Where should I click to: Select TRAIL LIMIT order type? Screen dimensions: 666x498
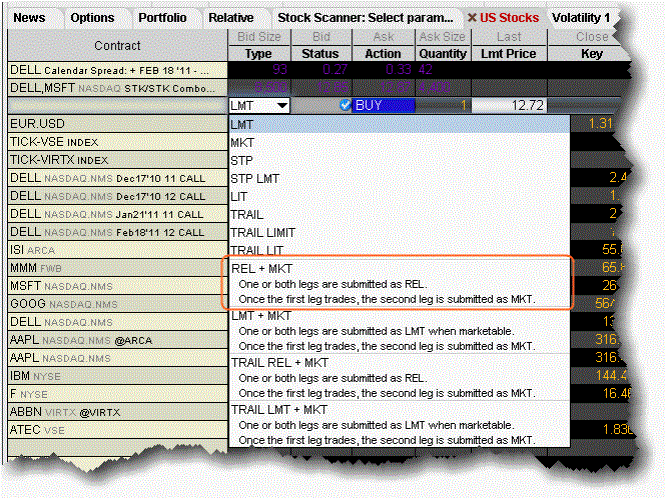tap(264, 233)
